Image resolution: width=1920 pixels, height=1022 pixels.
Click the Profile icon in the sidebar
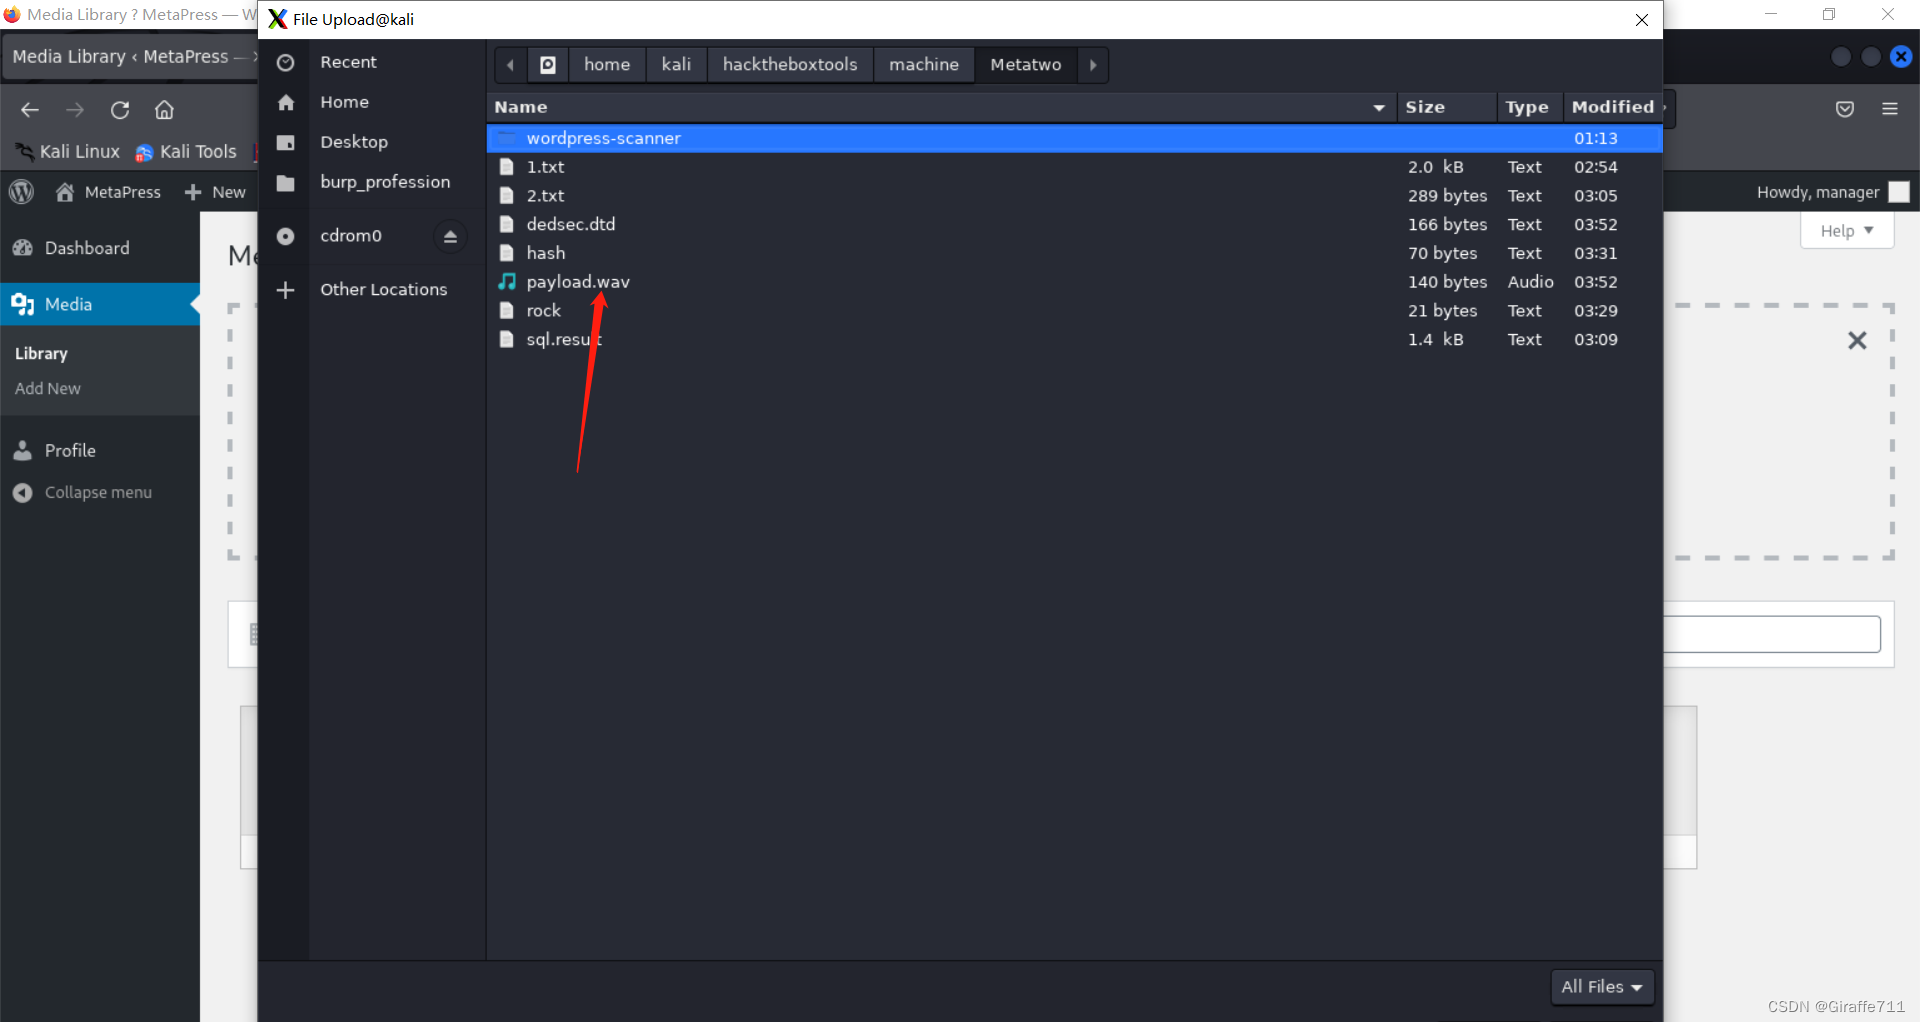tap(22, 450)
